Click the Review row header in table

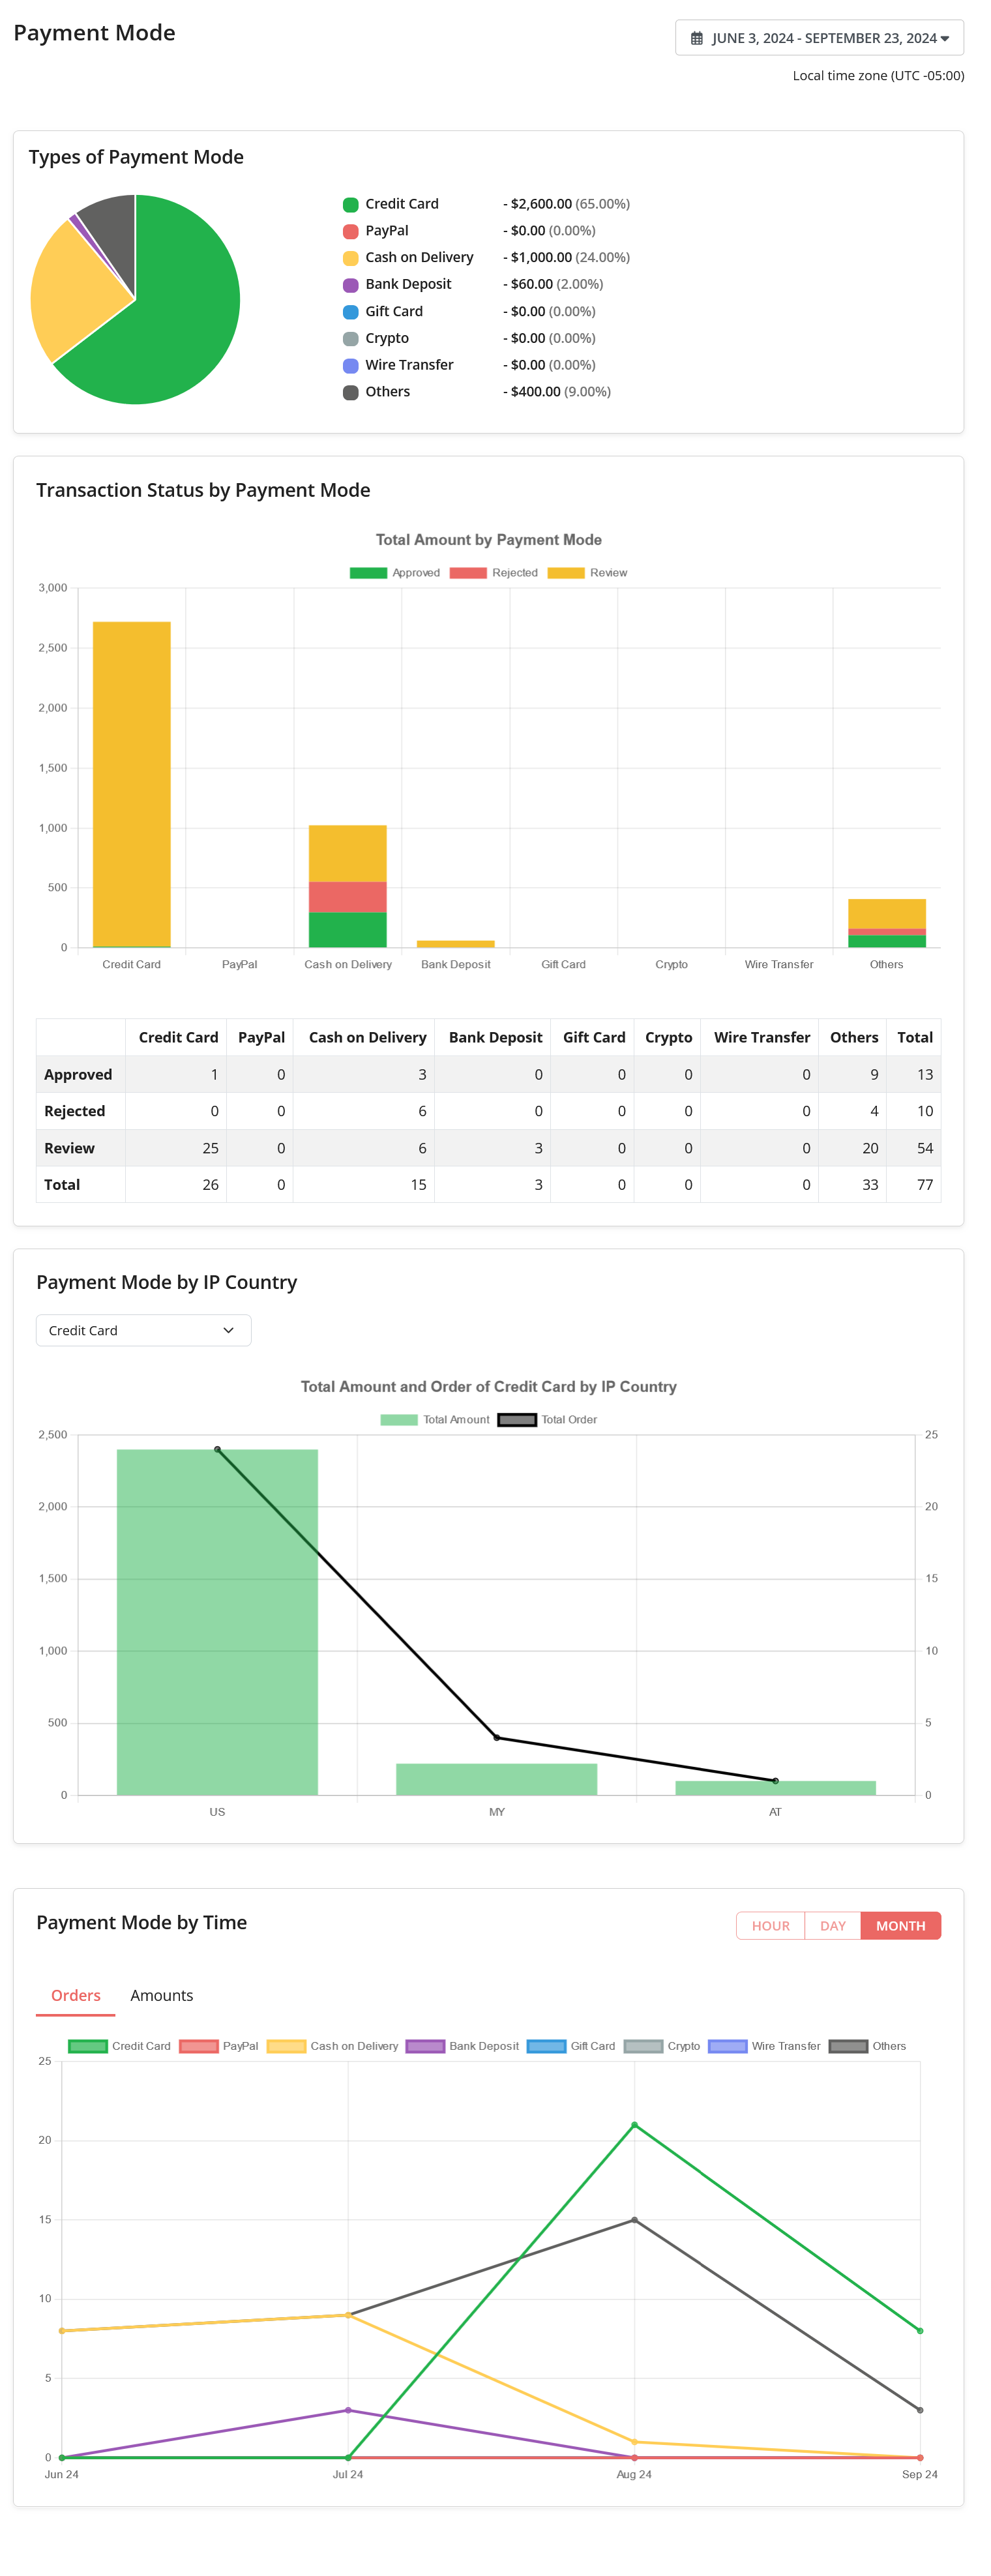click(x=69, y=1148)
